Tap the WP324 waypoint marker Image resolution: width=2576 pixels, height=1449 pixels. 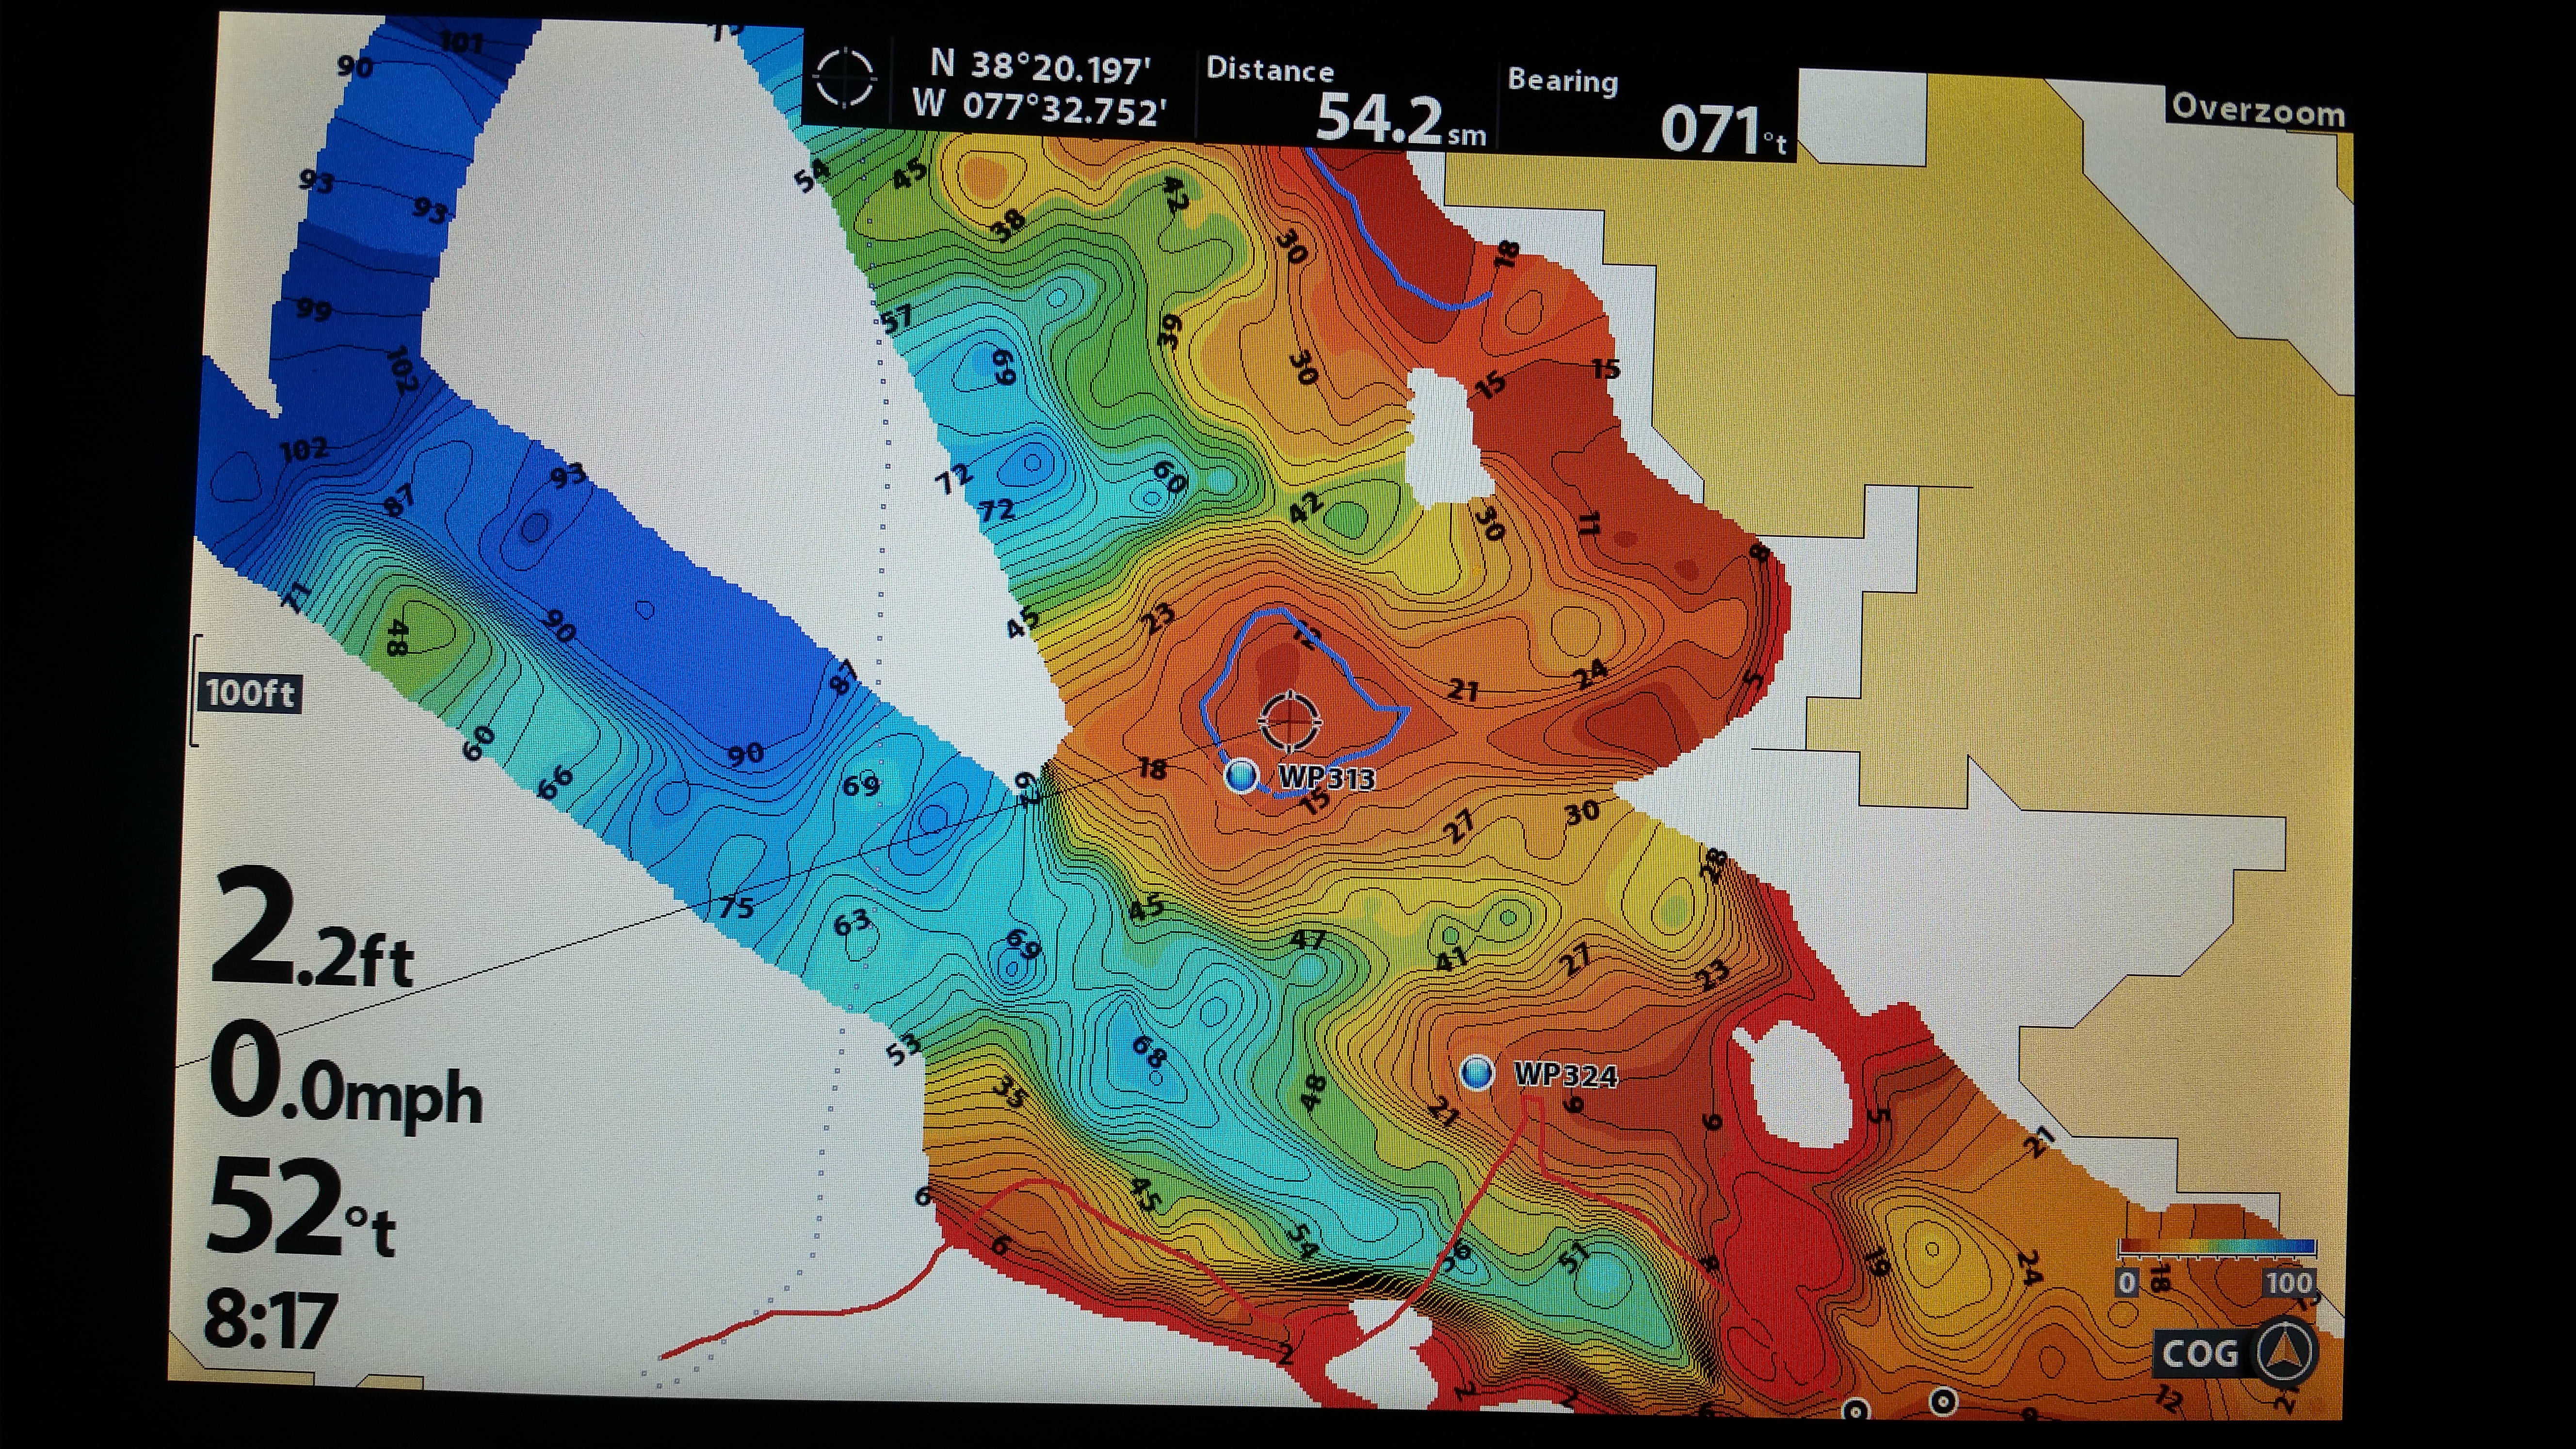click(x=1477, y=1073)
